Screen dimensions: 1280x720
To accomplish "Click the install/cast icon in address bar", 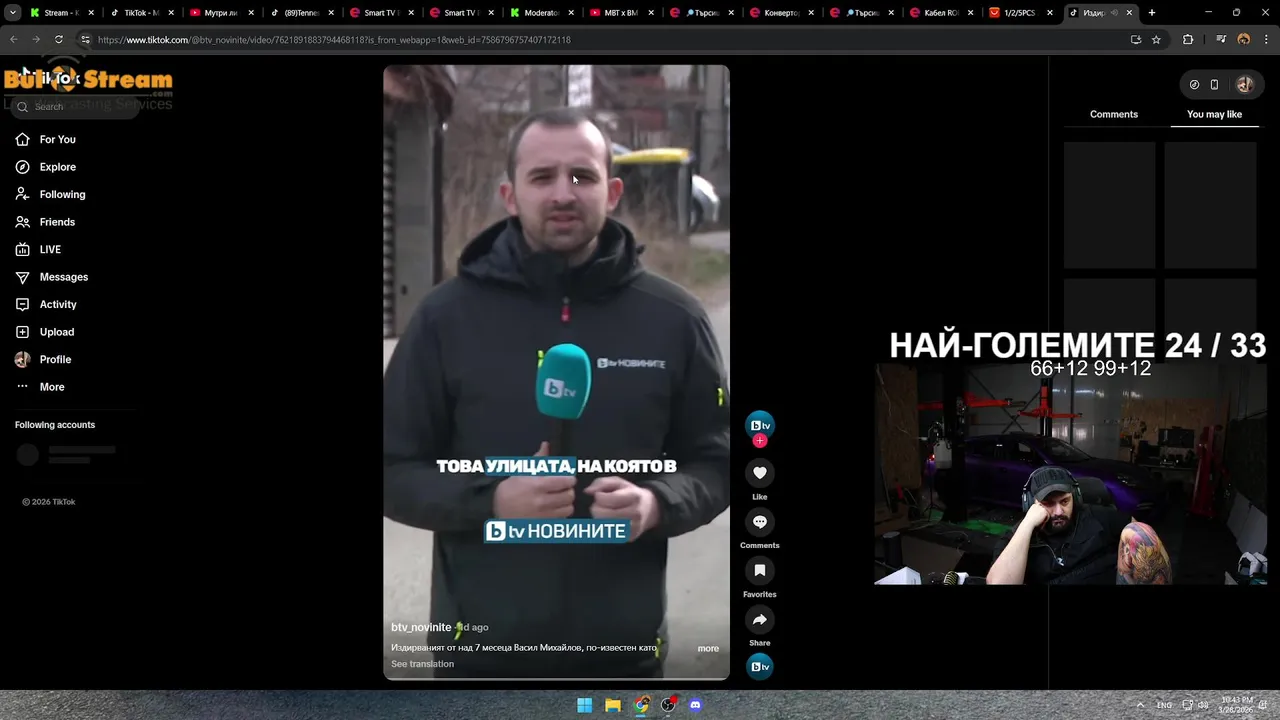I will click(1135, 40).
